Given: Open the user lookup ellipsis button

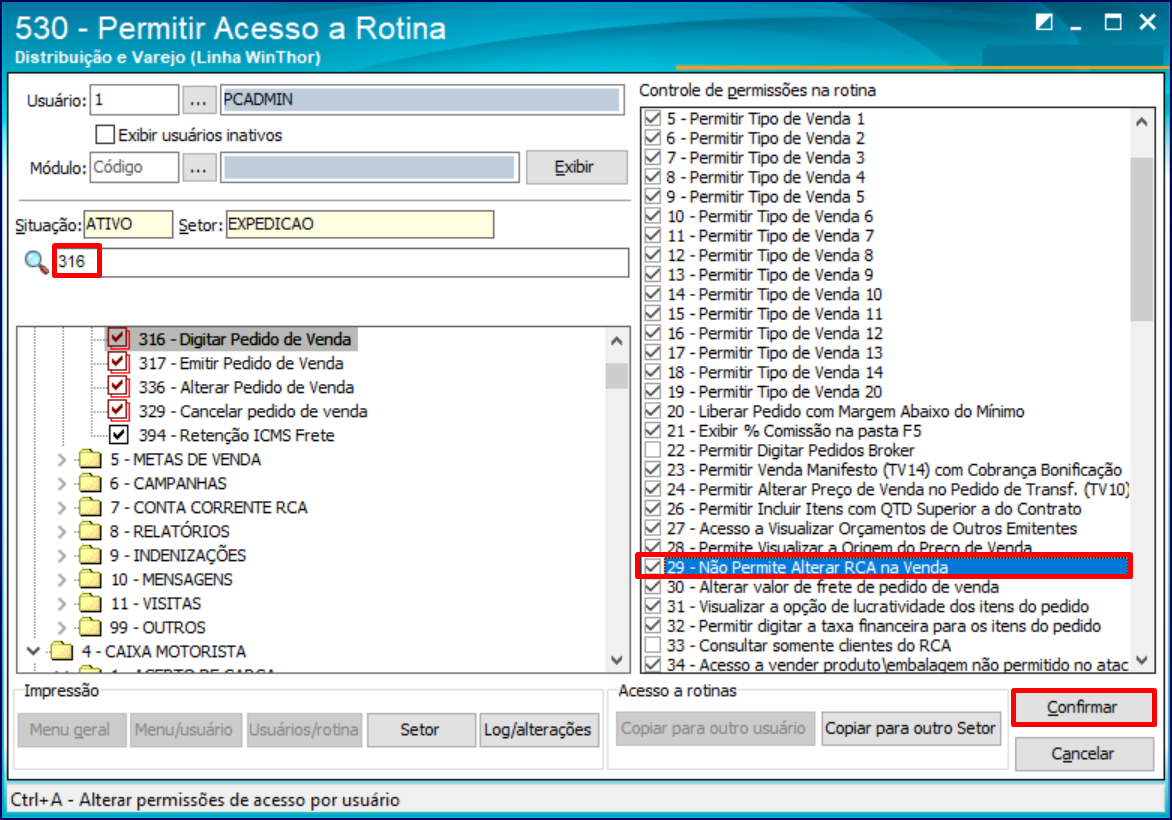Looking at the screenshot, I should (x=198, y=100).
